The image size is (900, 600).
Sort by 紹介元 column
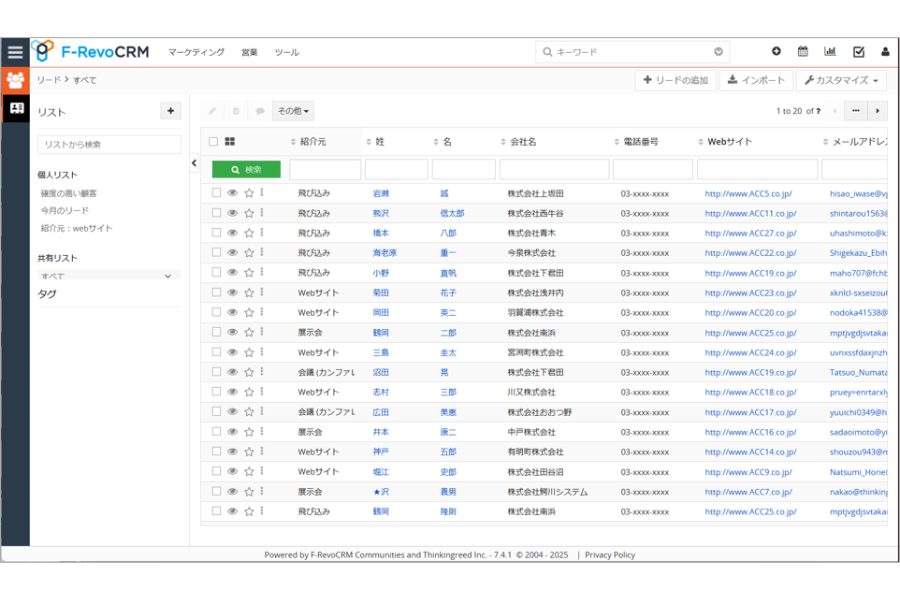[309, 142]
